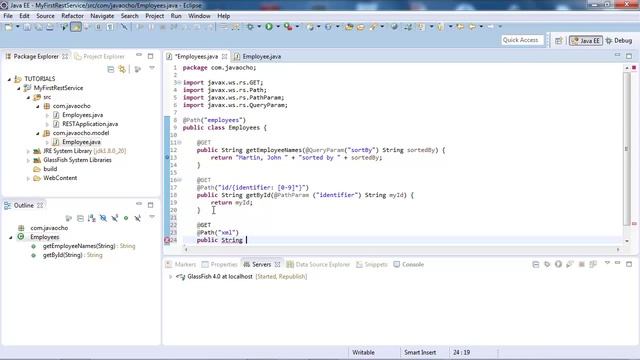
Task: Toggle Sort alphabetically in the Outline toolbar
Action: pyautogui.click(x=91, y=218)
